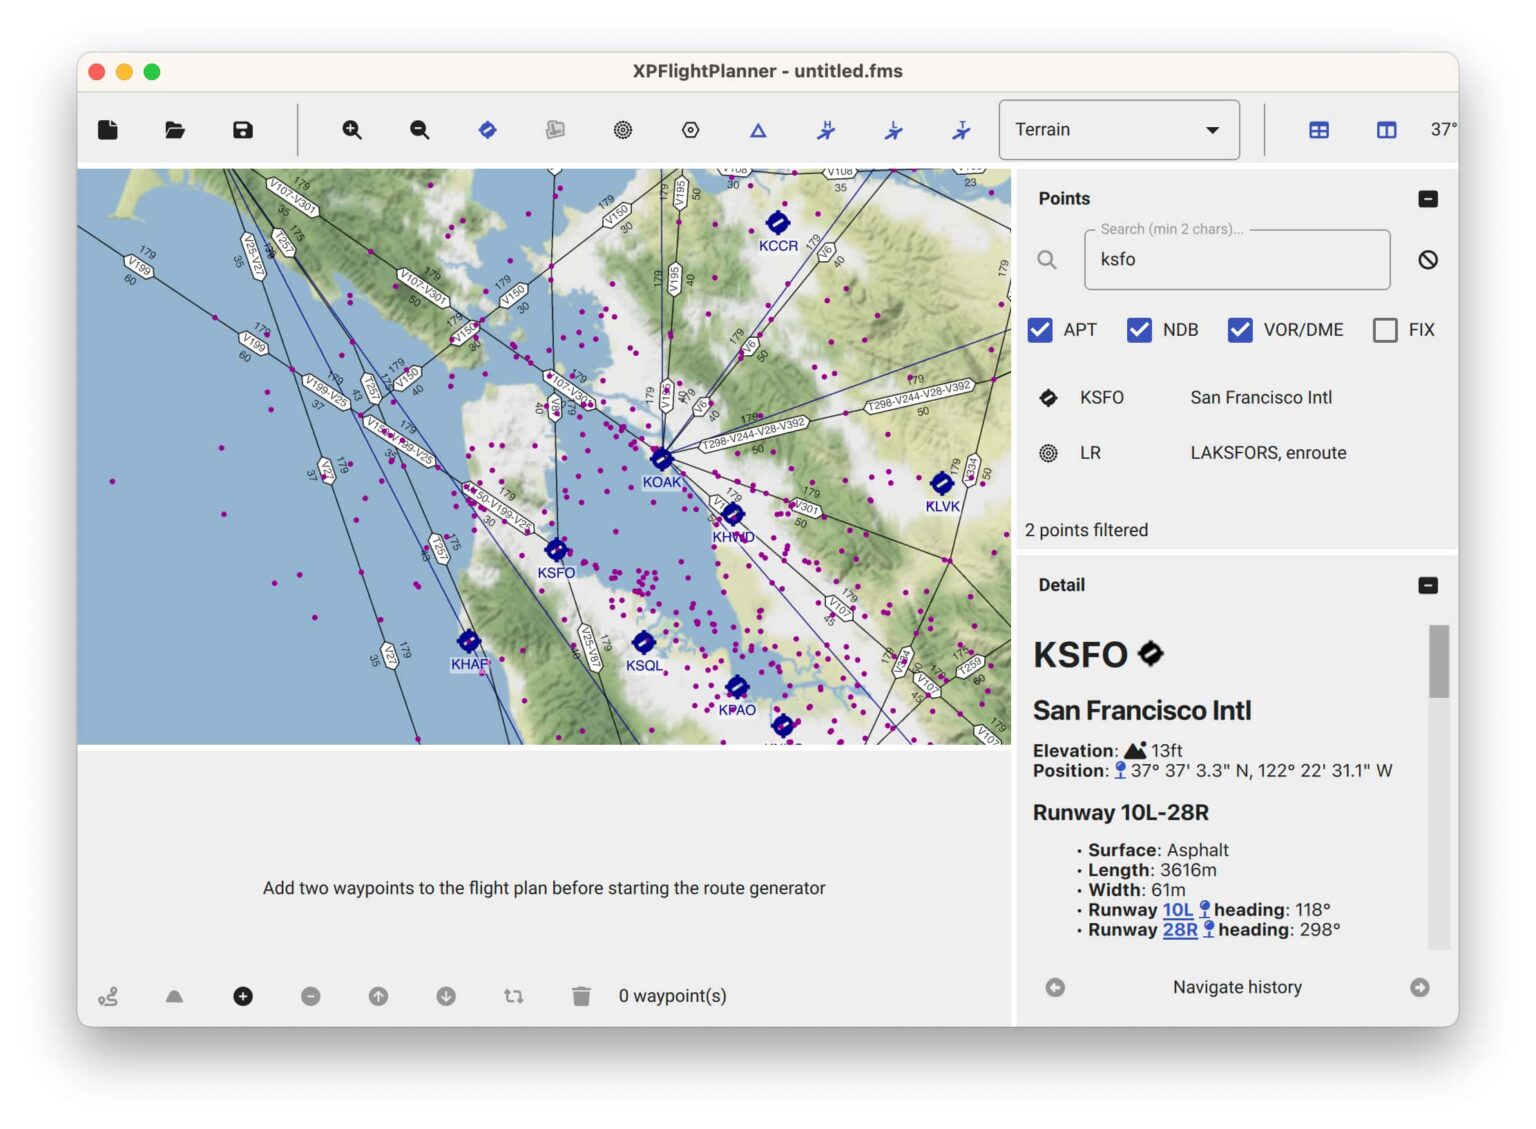
Task: Collapse the Detail panel
Action: coord(1428,585)
